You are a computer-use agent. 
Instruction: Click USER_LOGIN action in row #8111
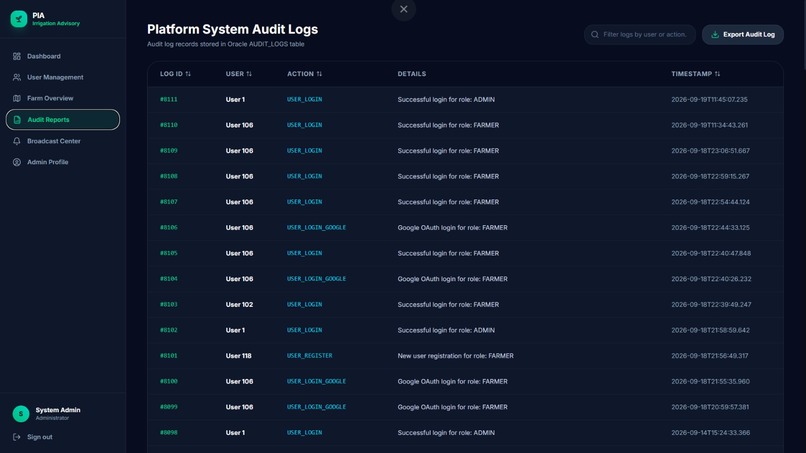click(304, 99)
